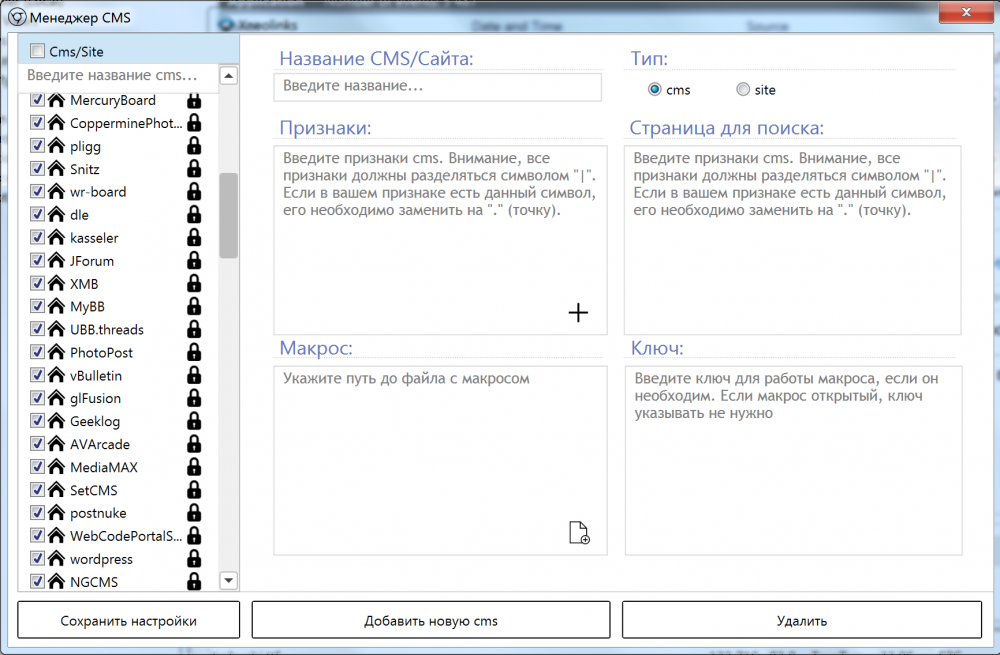
Task: Uncheck the pligg checkbox
Action: [37, 145]
